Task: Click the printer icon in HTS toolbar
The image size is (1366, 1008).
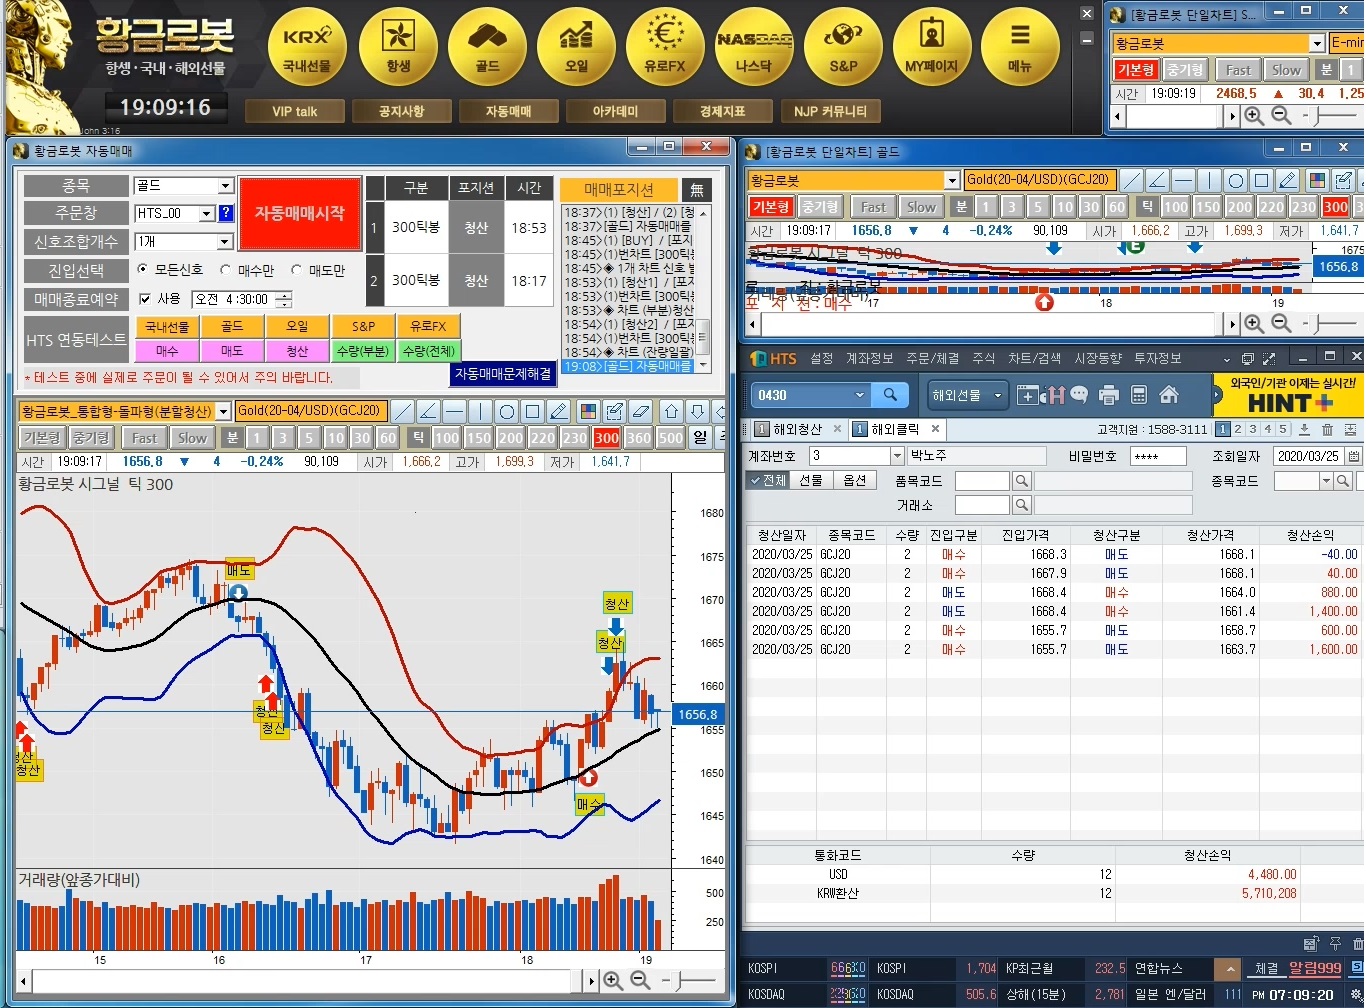Action: [1108, 395]
